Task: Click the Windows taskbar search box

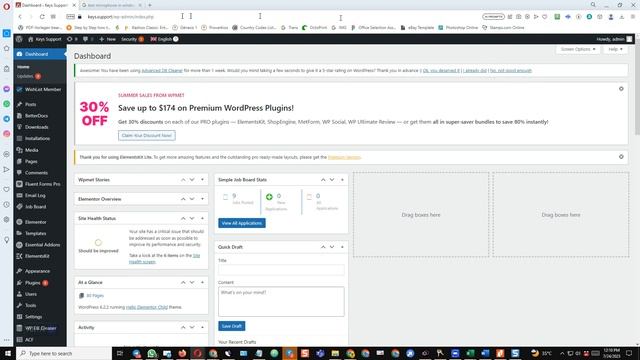Action: [x=64, y=353]
